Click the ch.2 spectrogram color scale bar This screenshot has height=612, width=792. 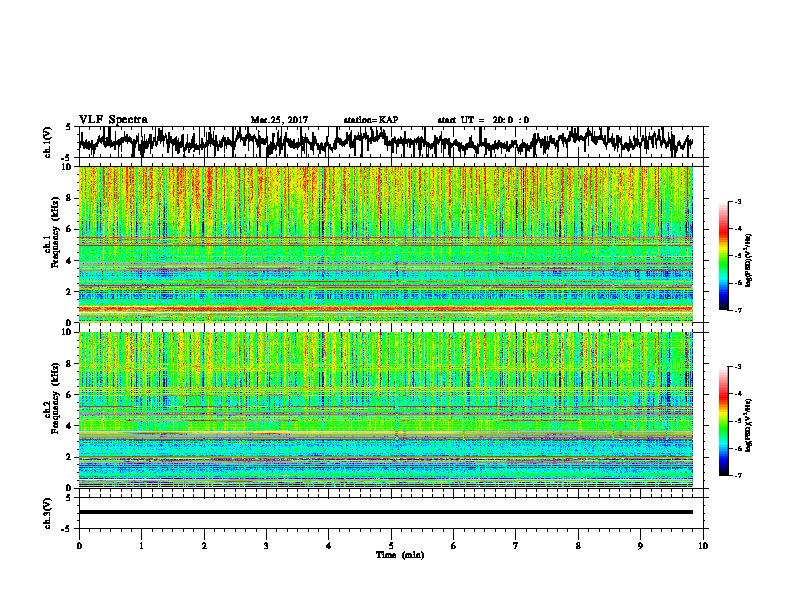[x=723, y=421]
